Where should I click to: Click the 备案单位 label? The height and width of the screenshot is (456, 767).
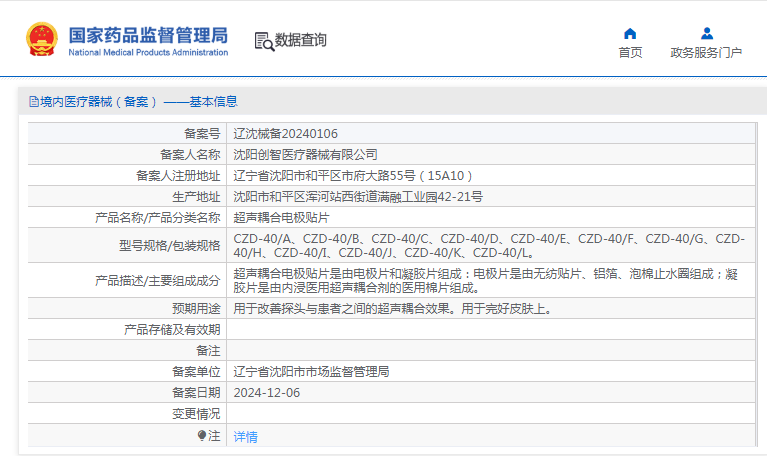[x=196, y=372]
